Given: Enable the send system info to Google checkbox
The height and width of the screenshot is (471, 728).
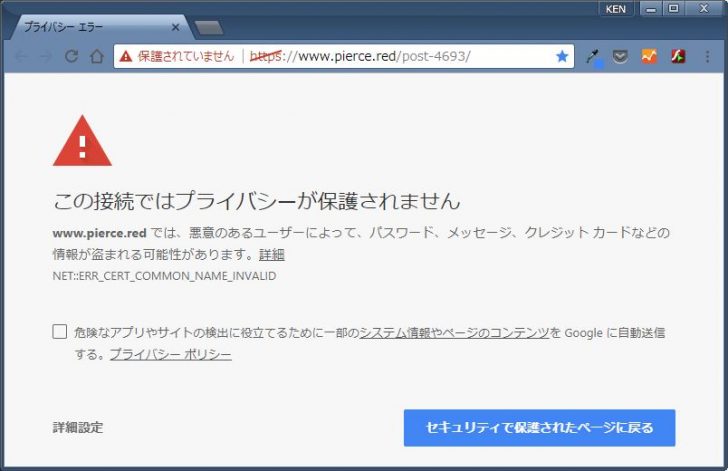Looking at the screenshot, I should [60, 332].
